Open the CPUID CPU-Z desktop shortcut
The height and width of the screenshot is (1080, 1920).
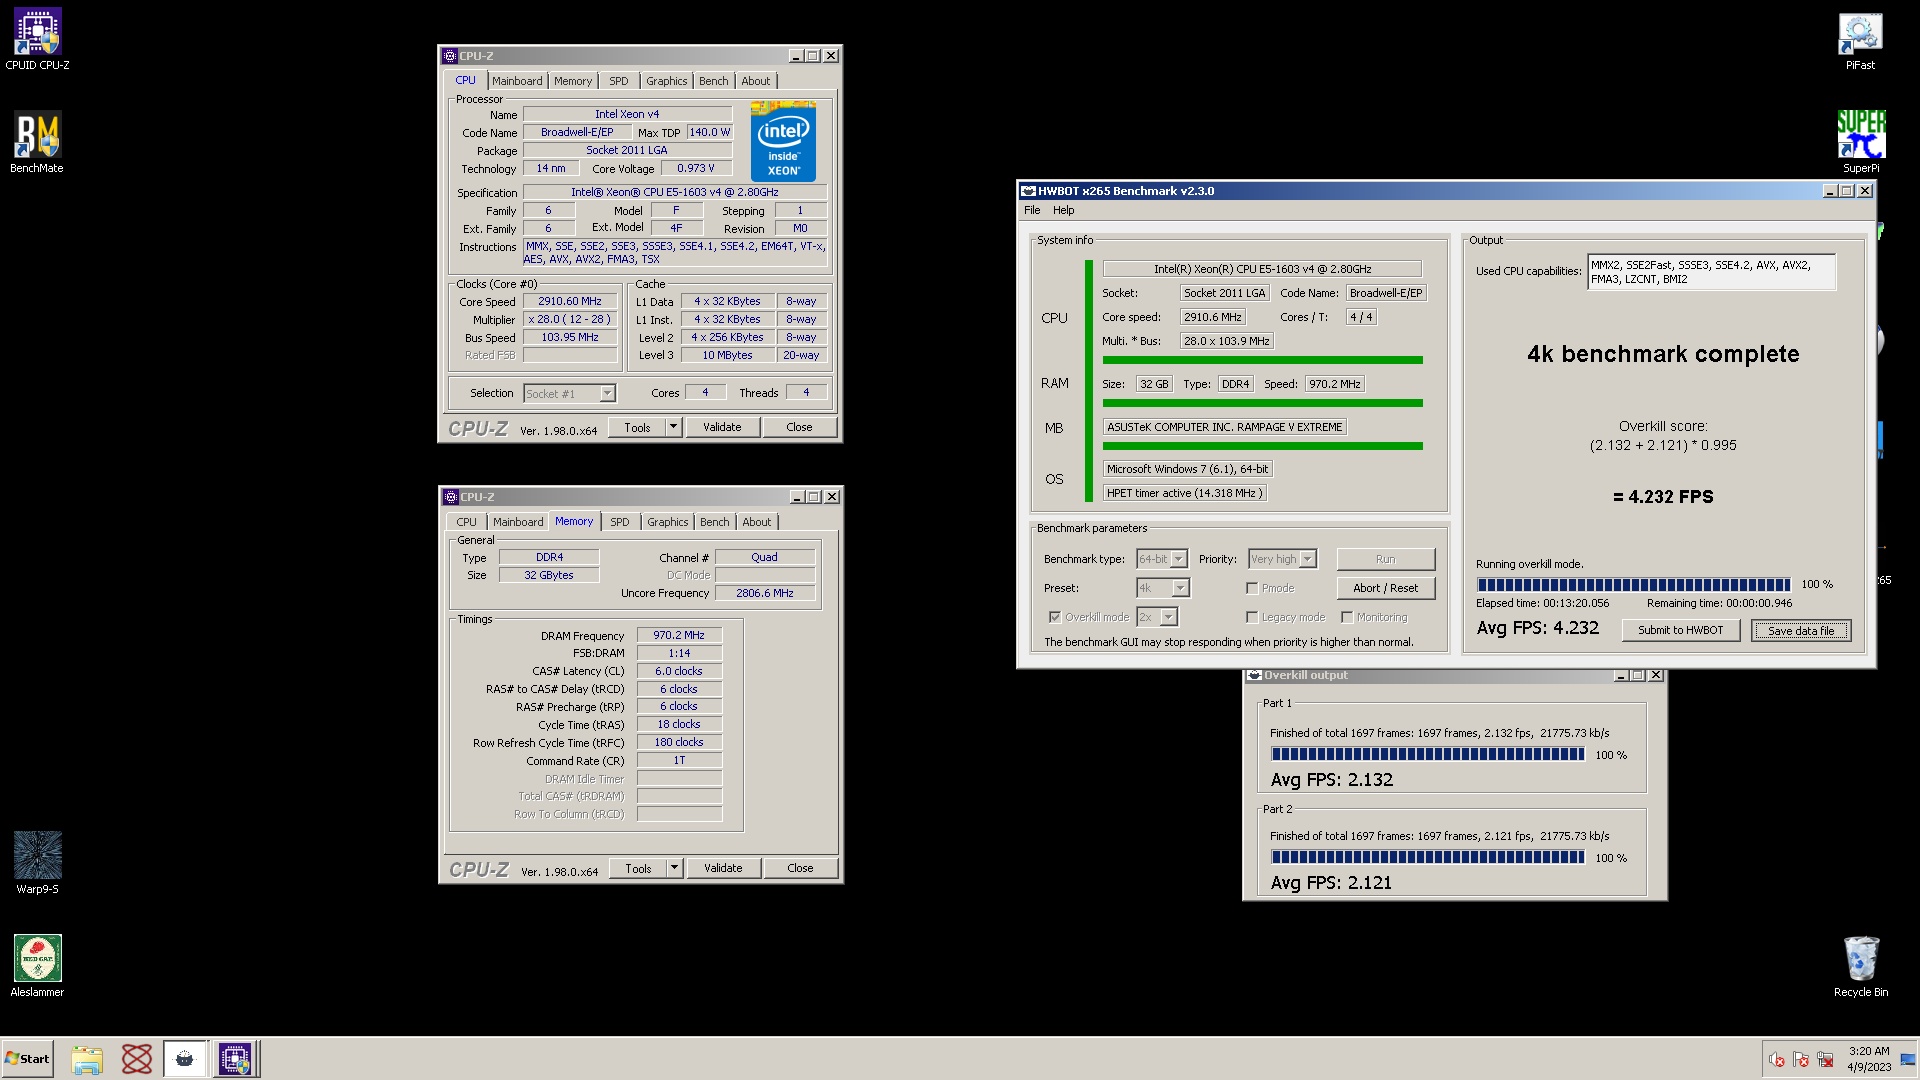click(37, 40)
